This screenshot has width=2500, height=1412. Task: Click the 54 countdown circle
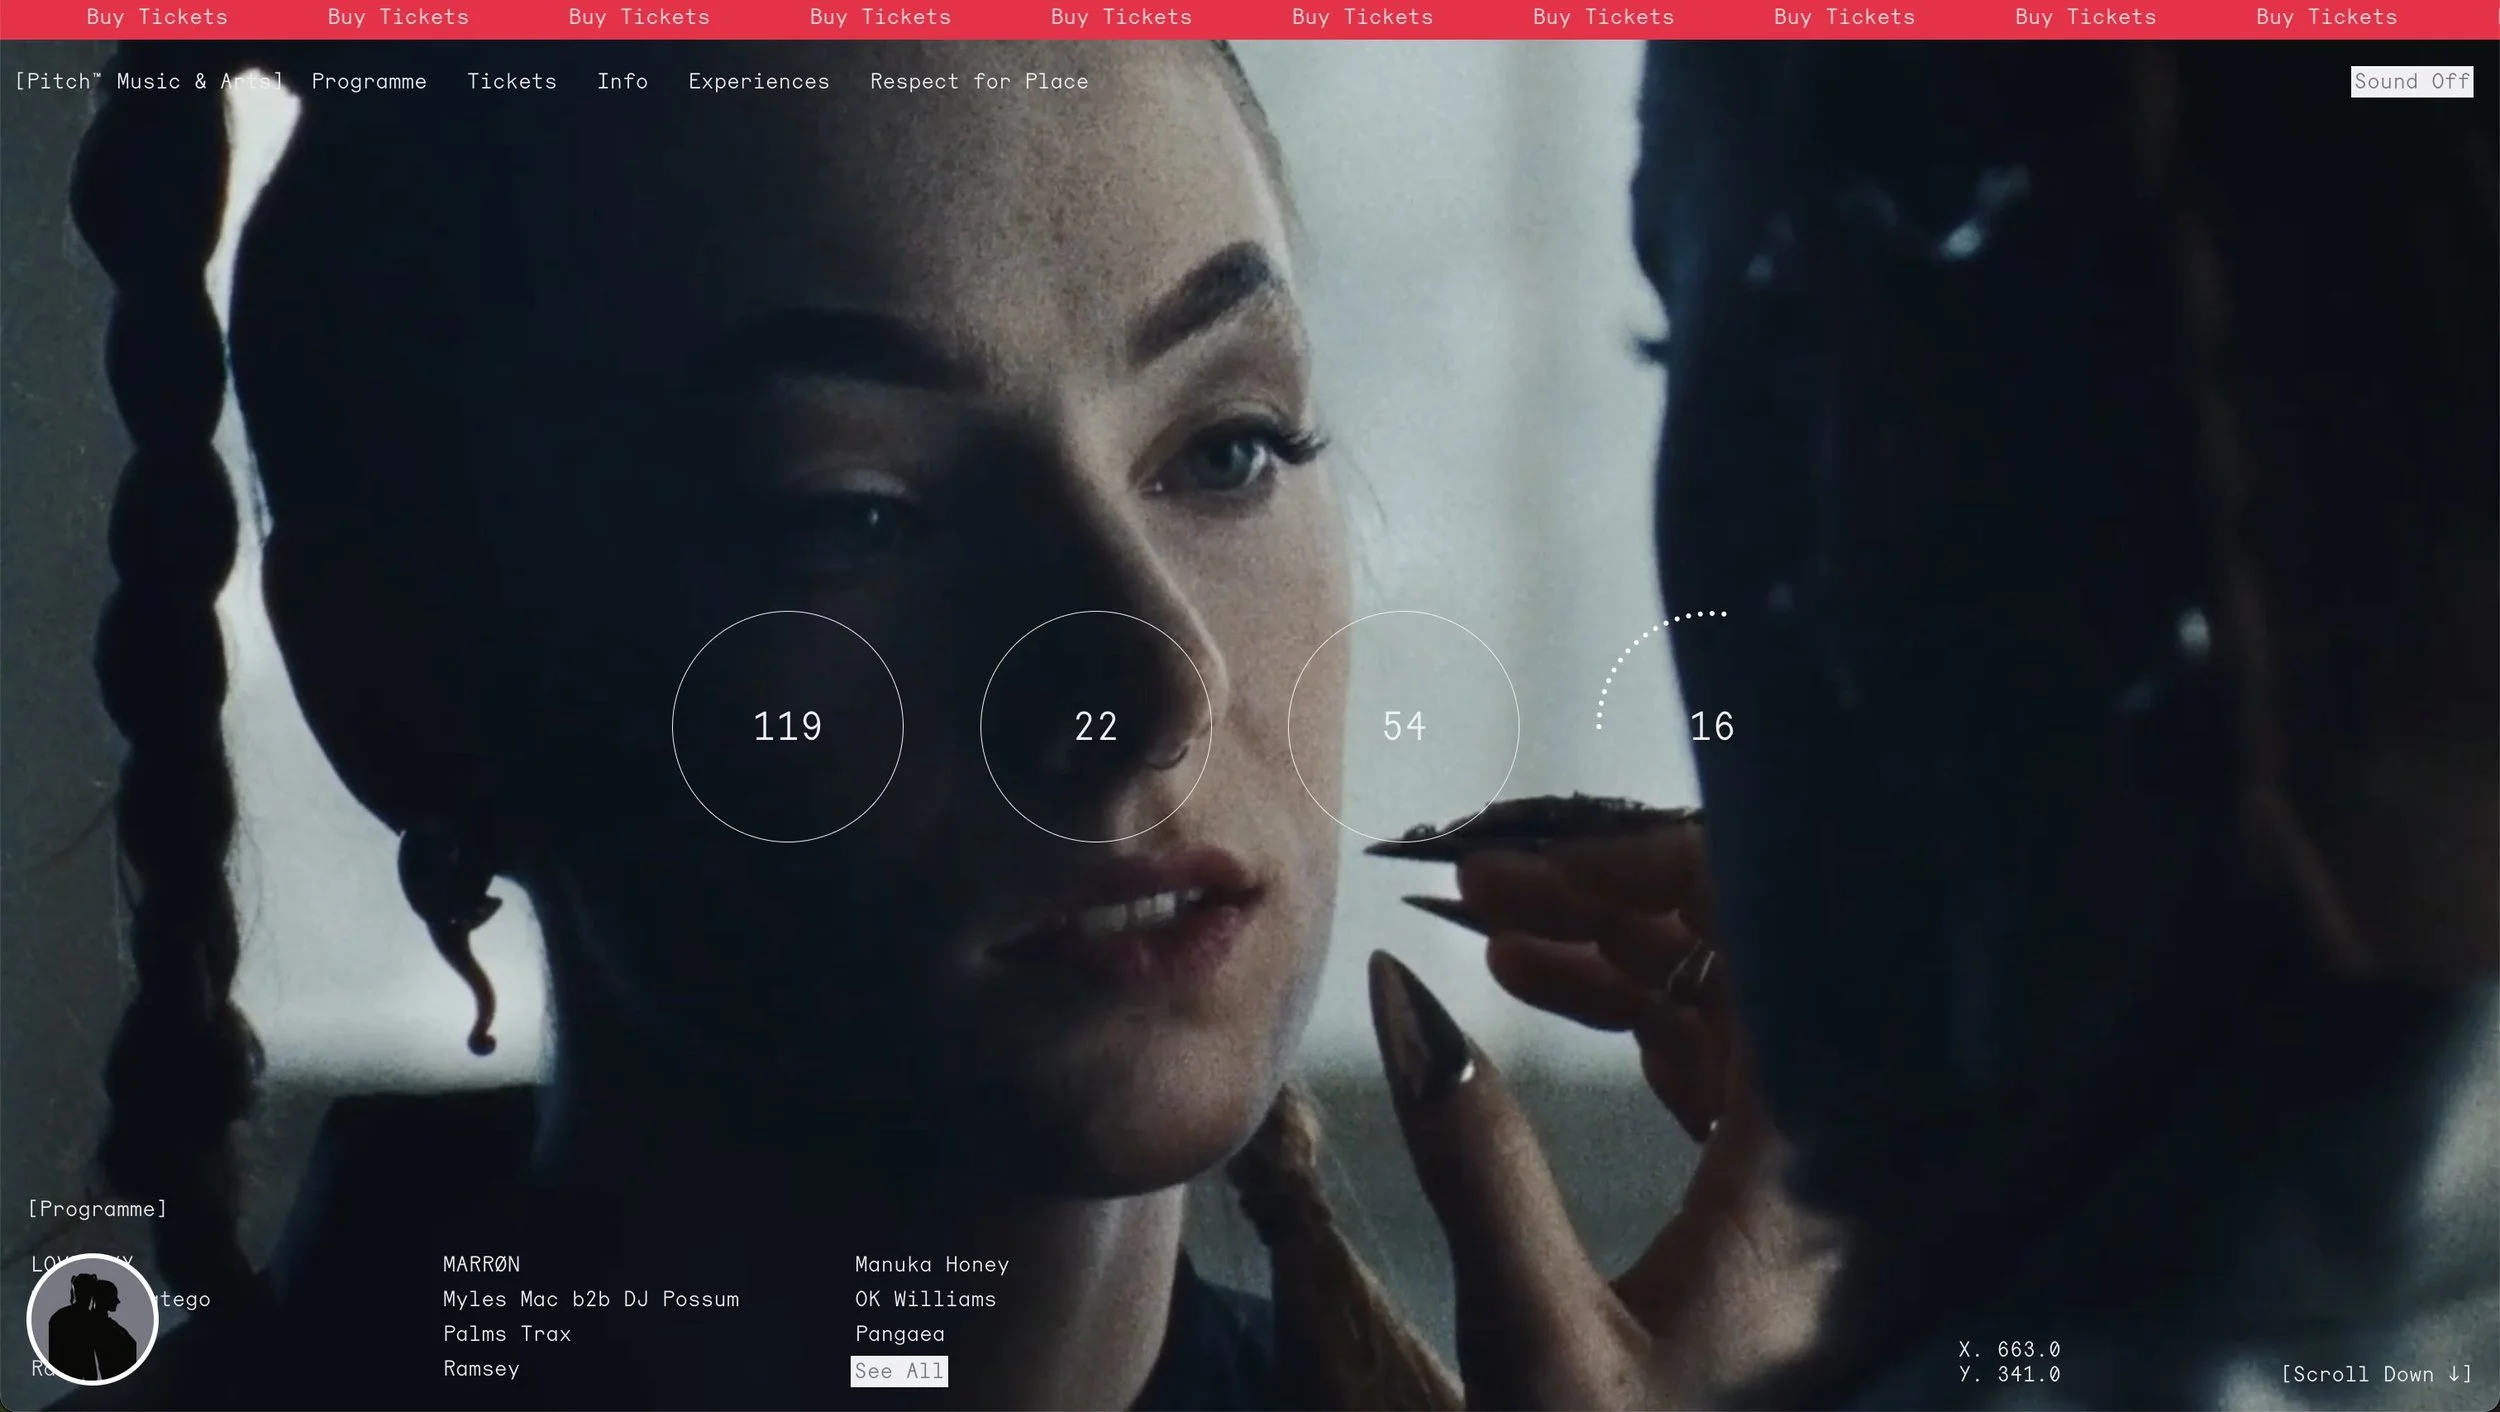[1403, 726]
